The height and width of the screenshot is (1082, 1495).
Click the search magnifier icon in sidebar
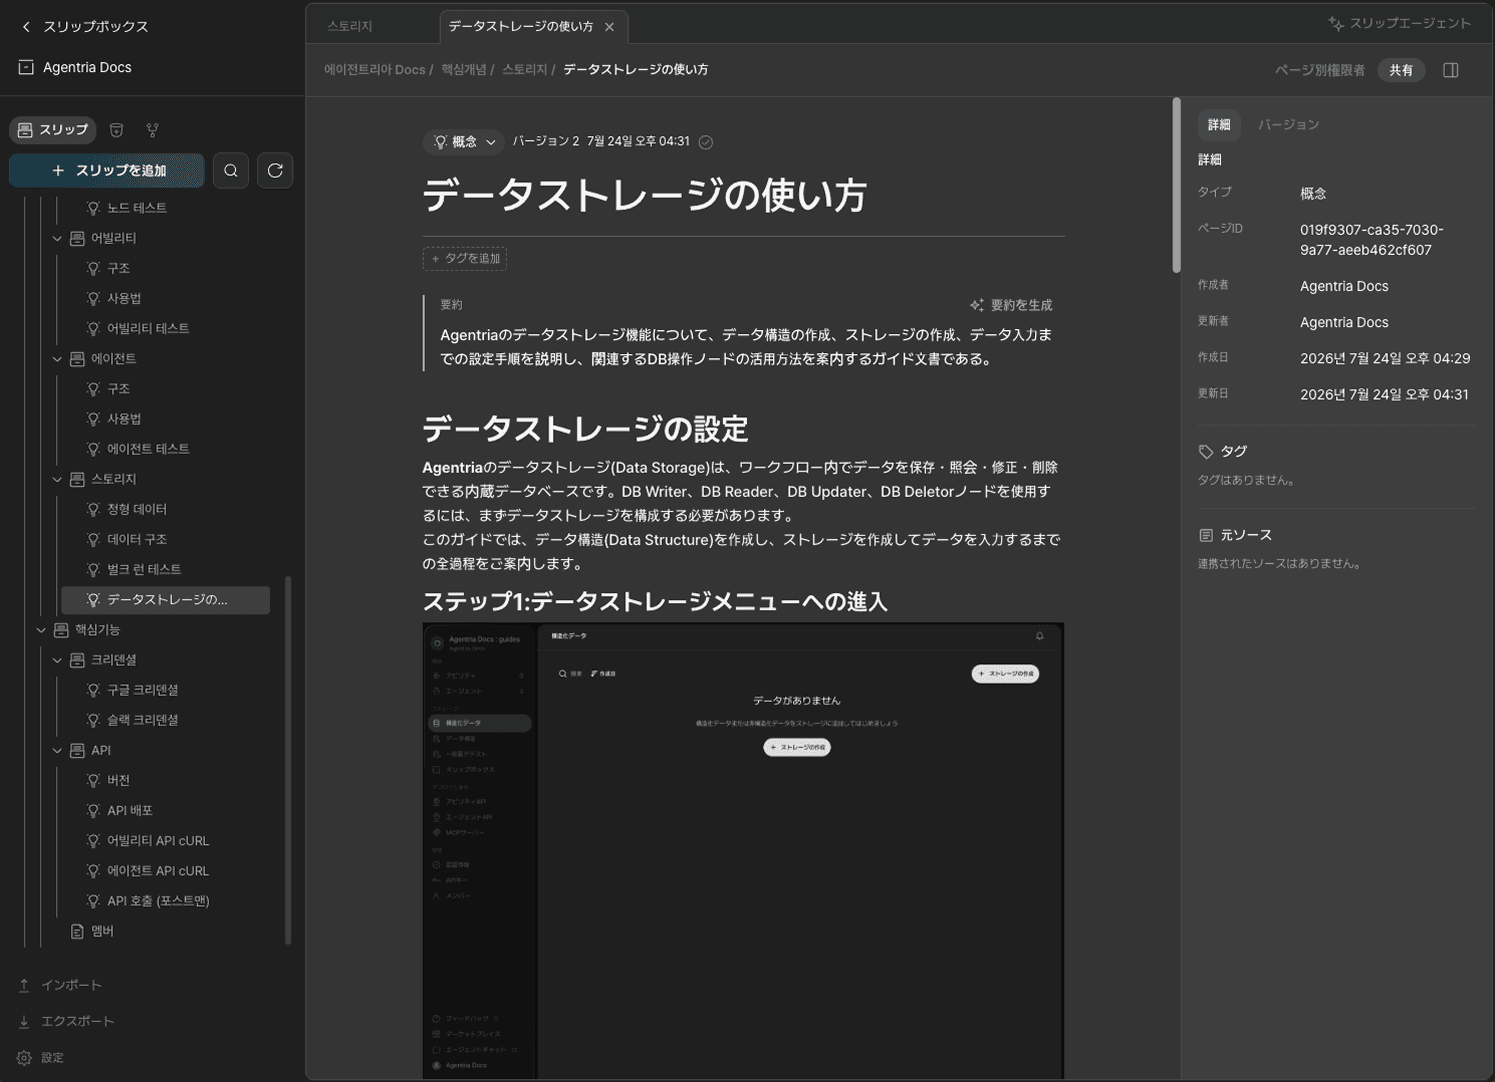coord(231,171)
